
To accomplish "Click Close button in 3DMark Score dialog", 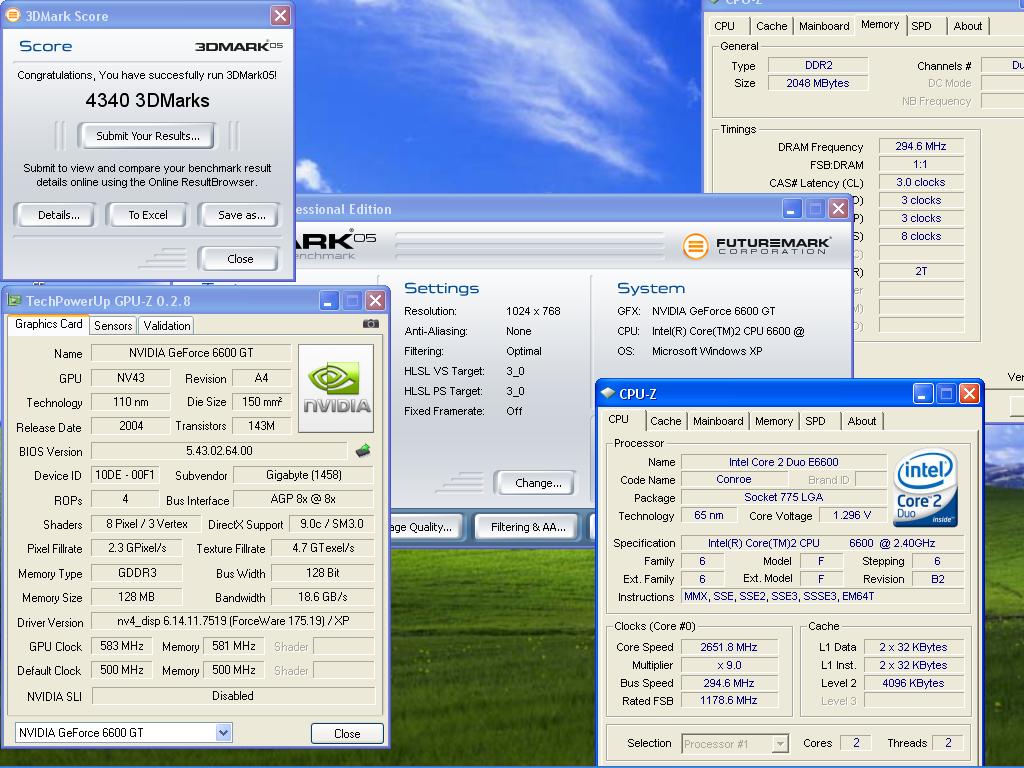I will click(x=240, y=259).
